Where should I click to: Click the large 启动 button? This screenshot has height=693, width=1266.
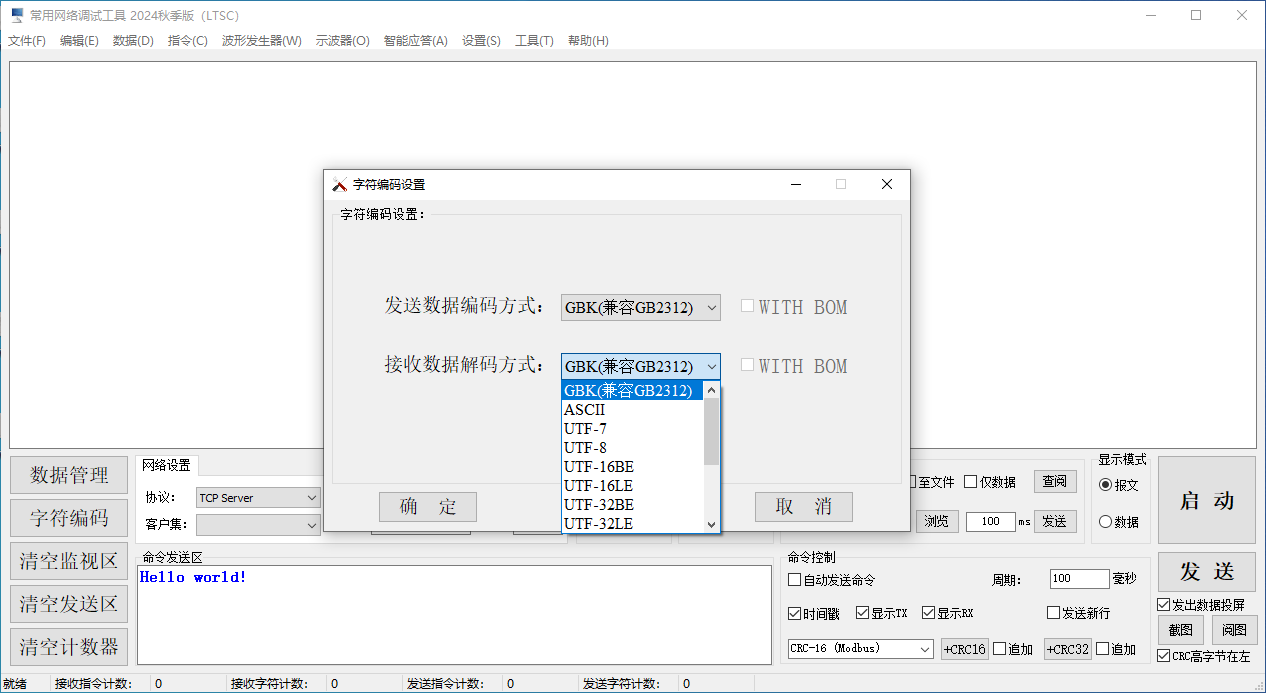pyautogui.click(x=1207, y=501)
